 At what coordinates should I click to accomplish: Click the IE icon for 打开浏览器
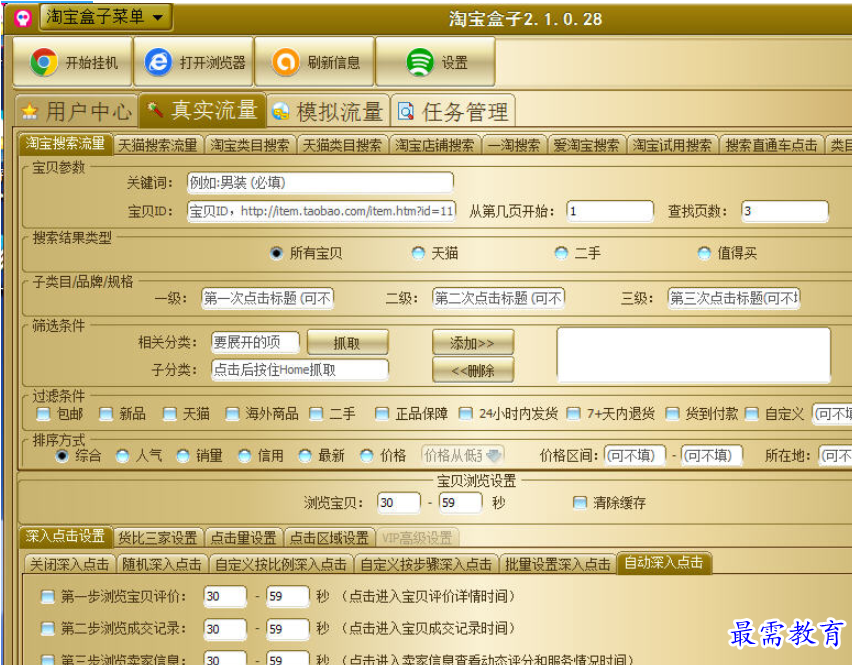(x=159, y=62)
